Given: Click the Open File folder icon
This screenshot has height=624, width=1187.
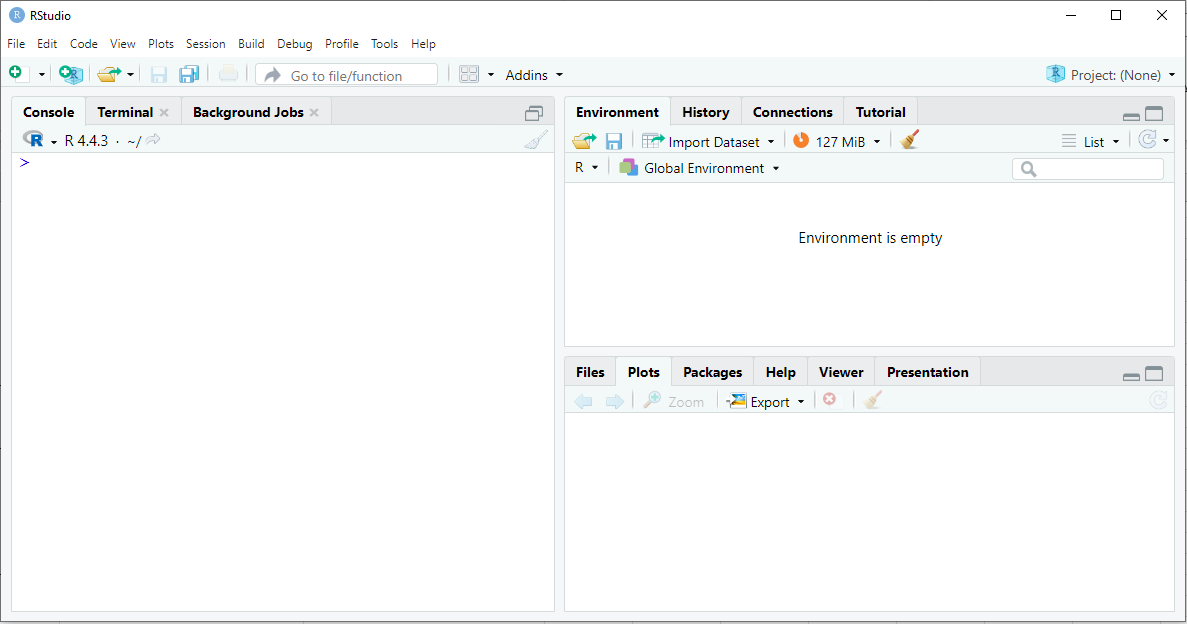Looking at the screenshot, I should pyautogui.click(x=108, y=74).
